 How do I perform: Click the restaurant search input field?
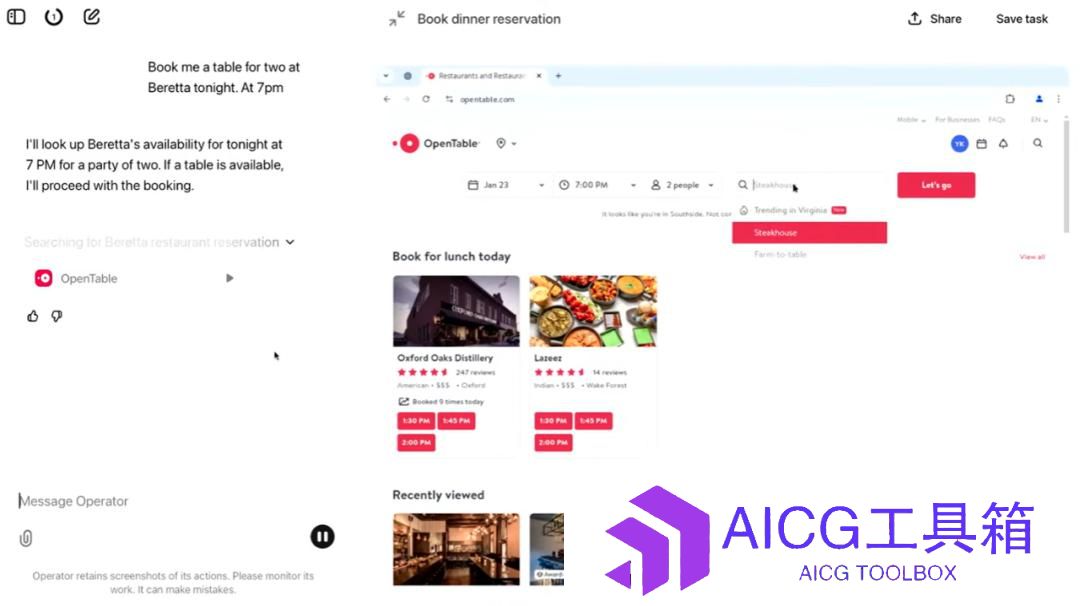pos(811,185)
